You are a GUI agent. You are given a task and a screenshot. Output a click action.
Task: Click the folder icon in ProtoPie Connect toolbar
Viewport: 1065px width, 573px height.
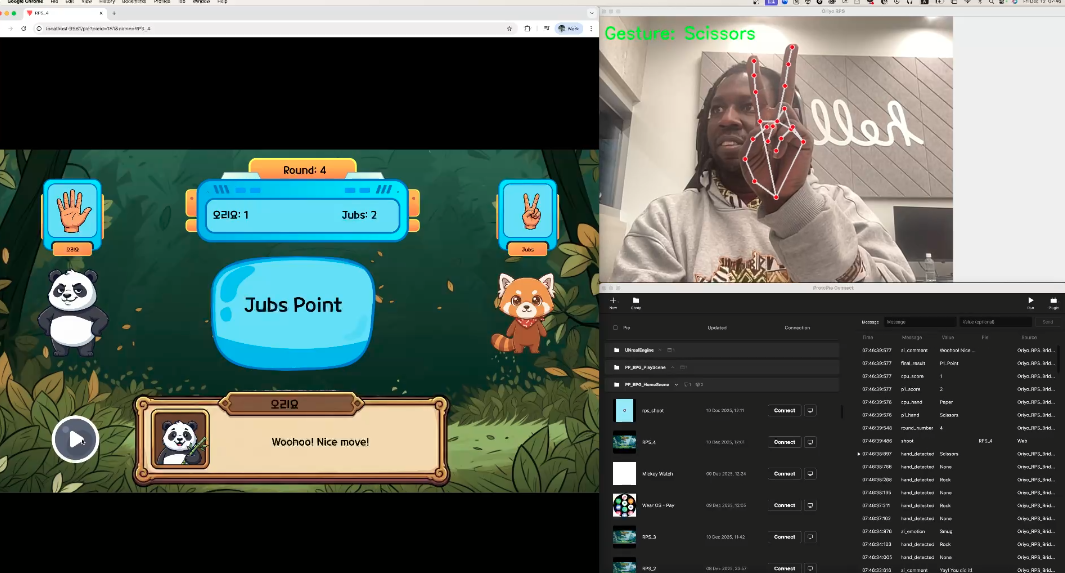636,302
